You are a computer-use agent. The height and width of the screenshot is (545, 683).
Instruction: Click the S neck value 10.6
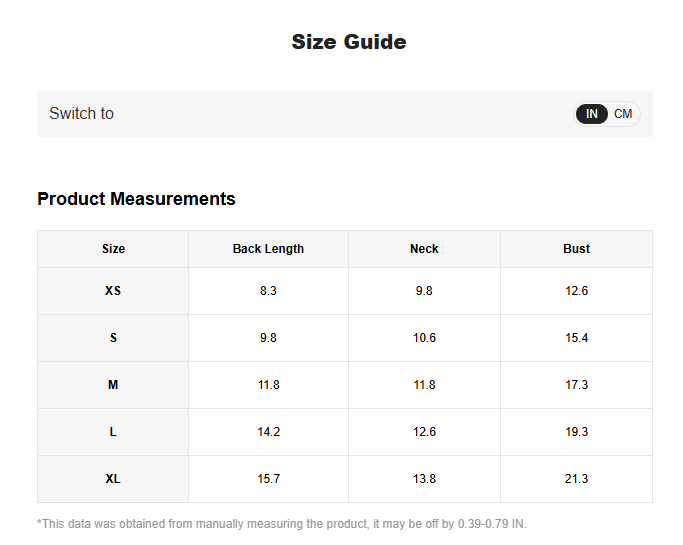pos(424,338)
